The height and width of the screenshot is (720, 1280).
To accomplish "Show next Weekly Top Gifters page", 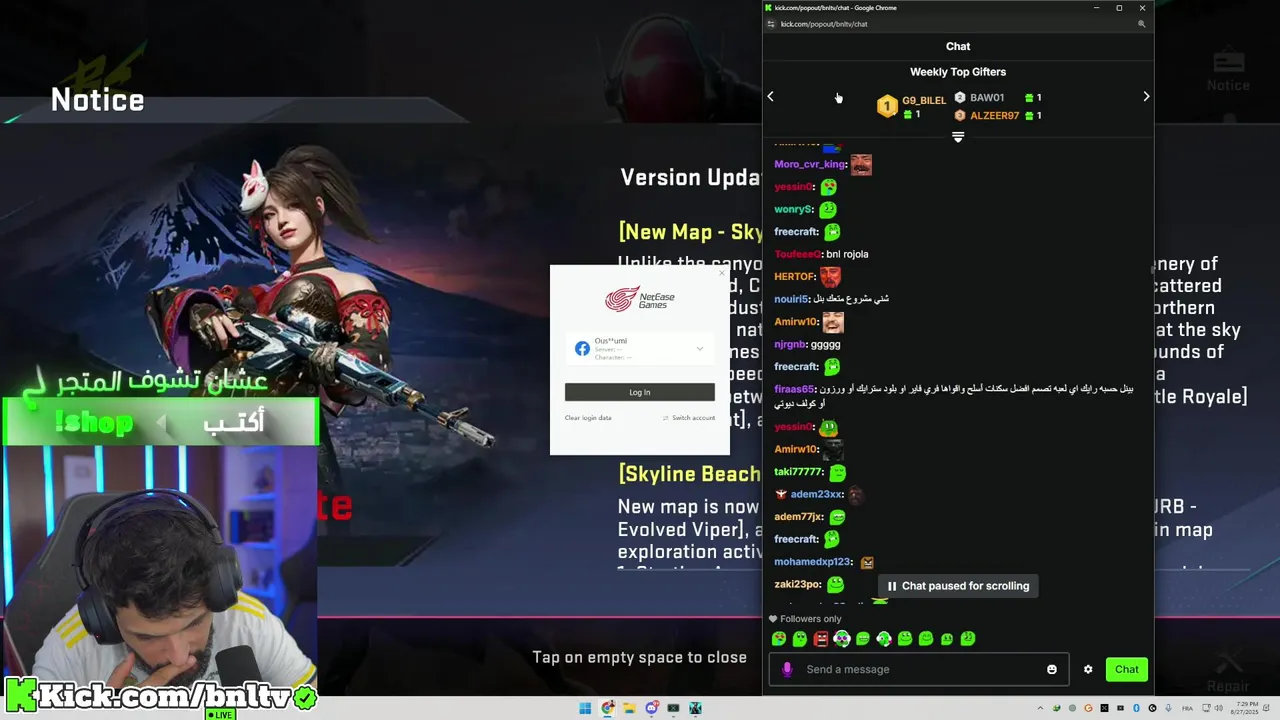I will (x=1146, y=97).
